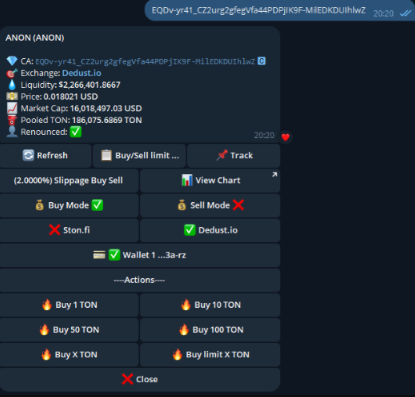
Task: Click Pooled TON 186,075.6869 TON value
Action: 107,120
